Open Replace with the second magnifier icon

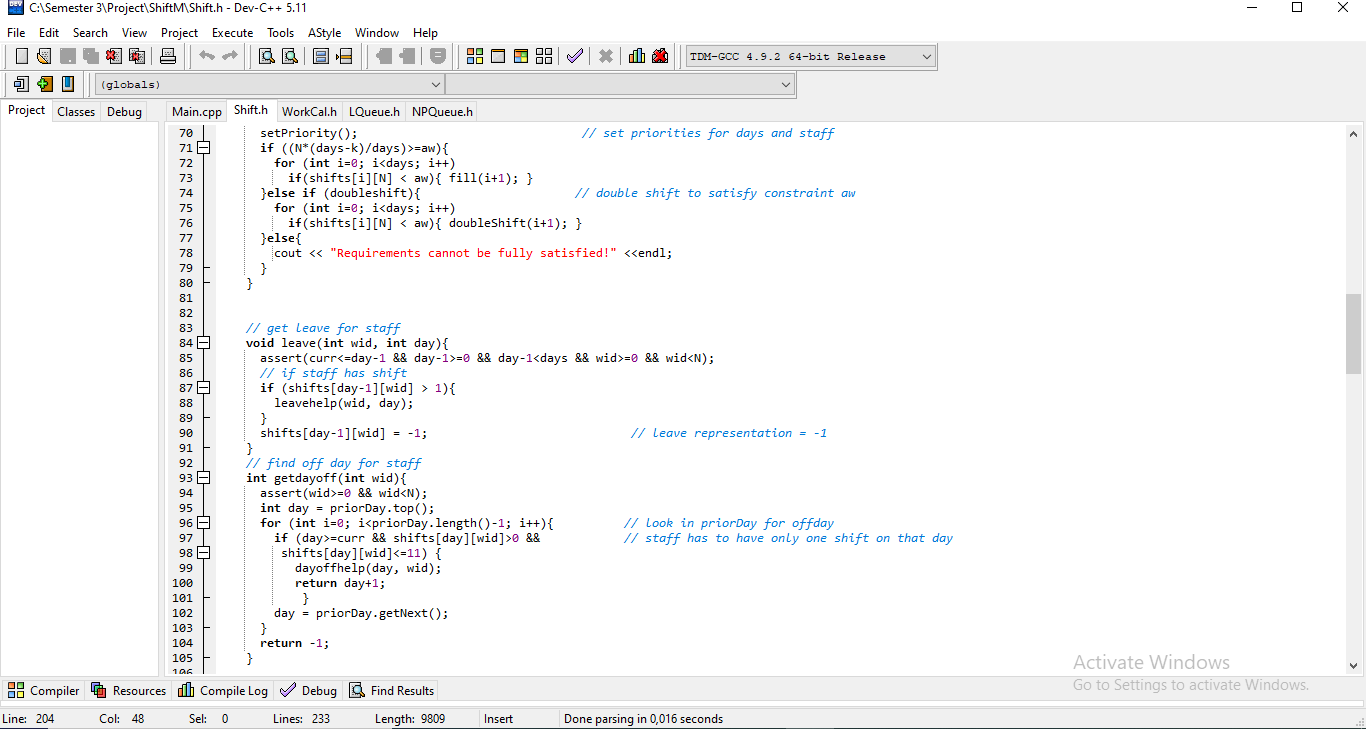(x=289, y=56)
